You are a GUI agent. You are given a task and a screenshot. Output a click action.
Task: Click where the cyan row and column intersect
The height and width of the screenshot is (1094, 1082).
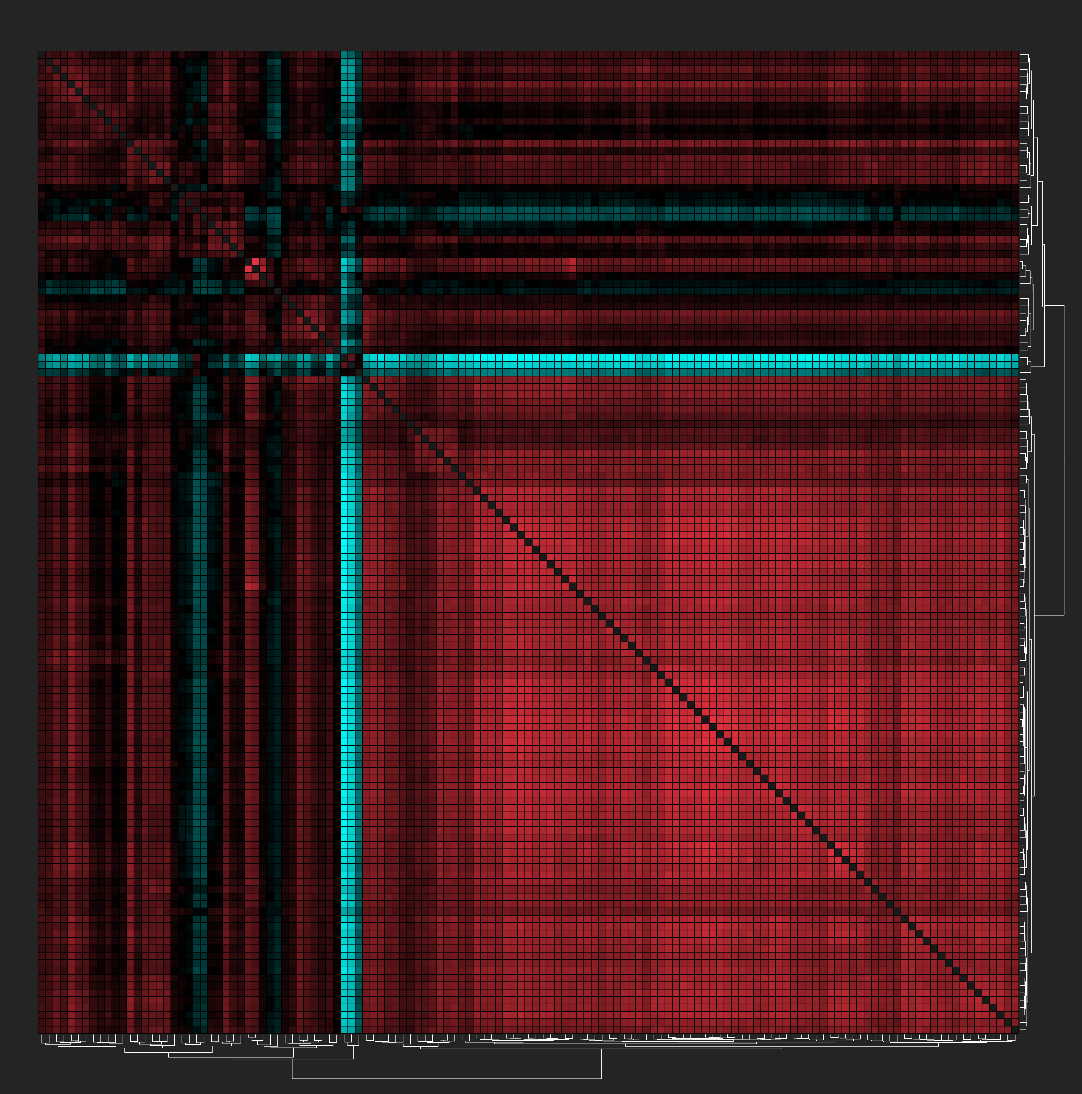(347, 362)
